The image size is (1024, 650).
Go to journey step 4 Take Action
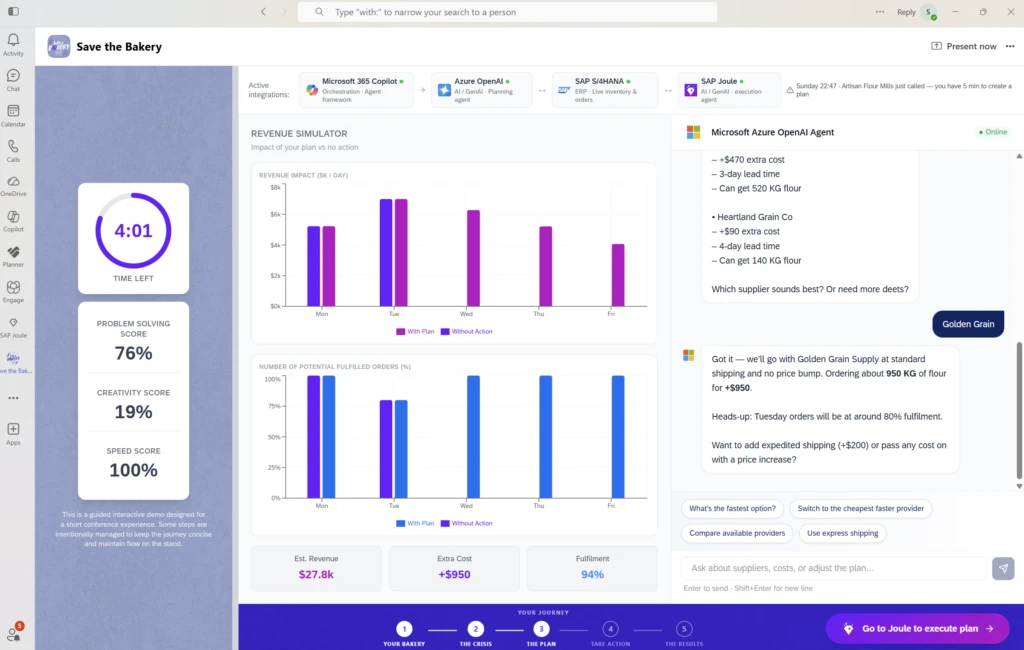[610, 629]
